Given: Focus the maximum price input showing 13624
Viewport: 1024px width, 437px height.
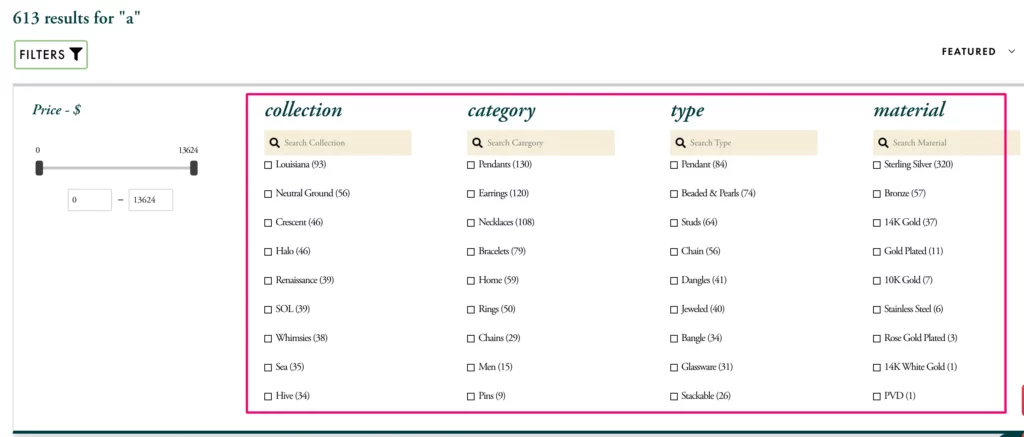Looking at the screenshot, I should (150, 200).
